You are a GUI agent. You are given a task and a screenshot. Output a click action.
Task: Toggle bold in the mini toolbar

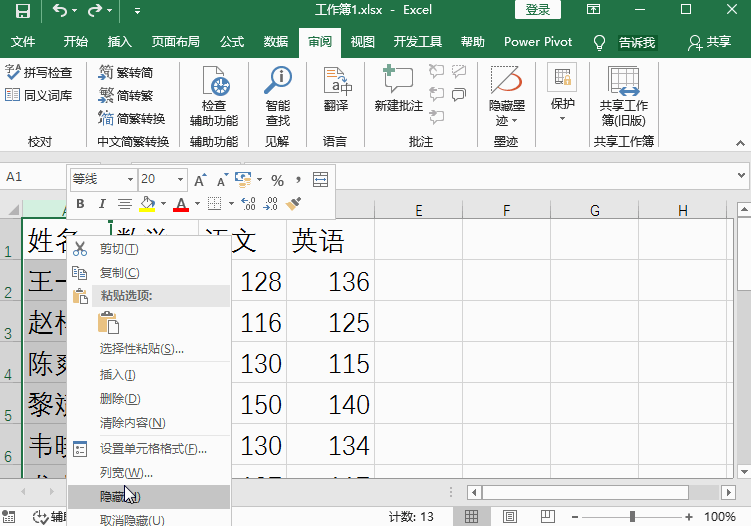click(80, 204)
